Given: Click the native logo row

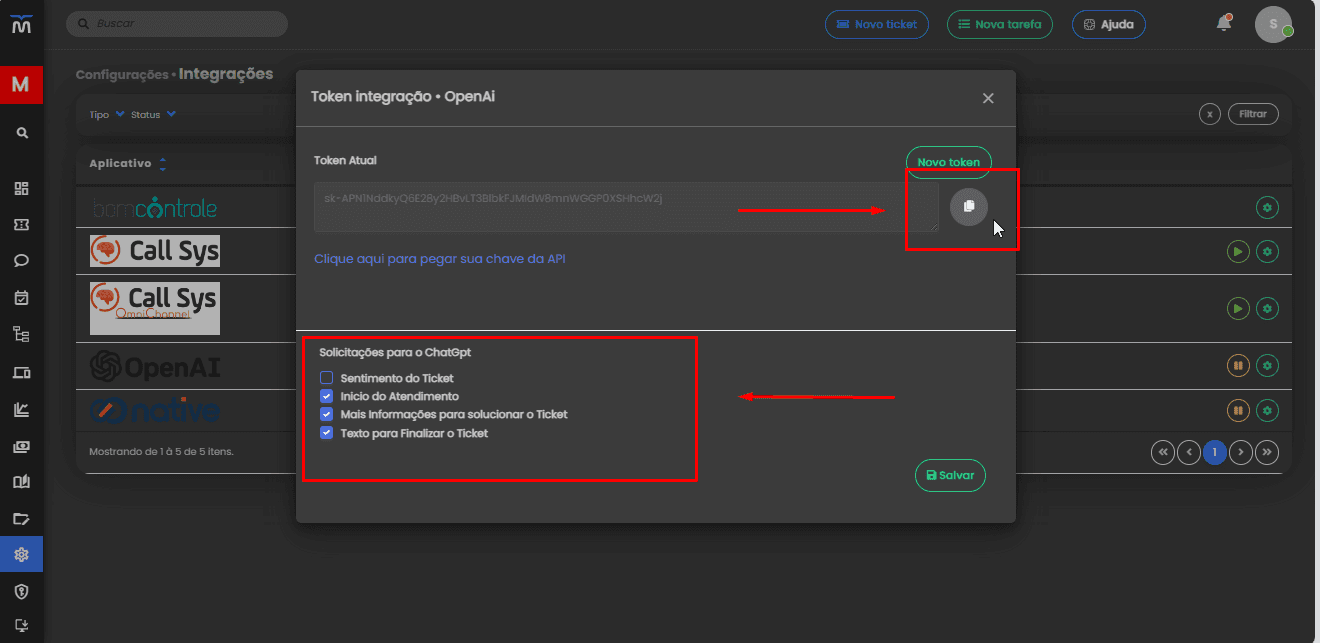Looking at the screenshot, I should tap(154, 410).
